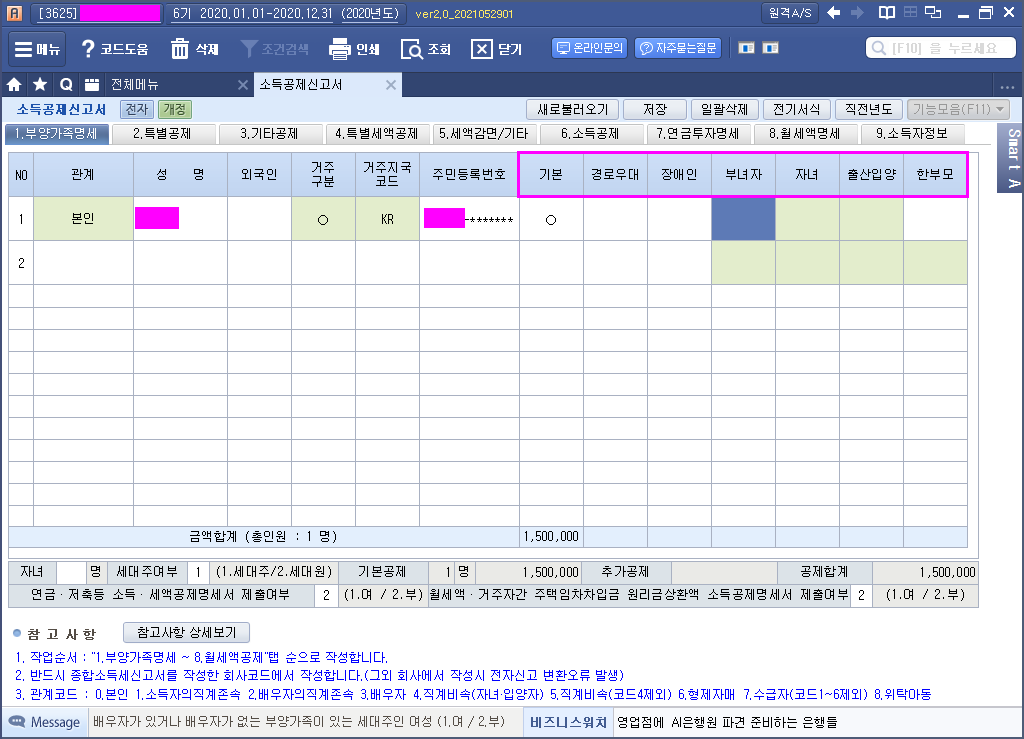Select the 5.세액감면/기타 tab
1024x739 pixels.
click(484, 134)
